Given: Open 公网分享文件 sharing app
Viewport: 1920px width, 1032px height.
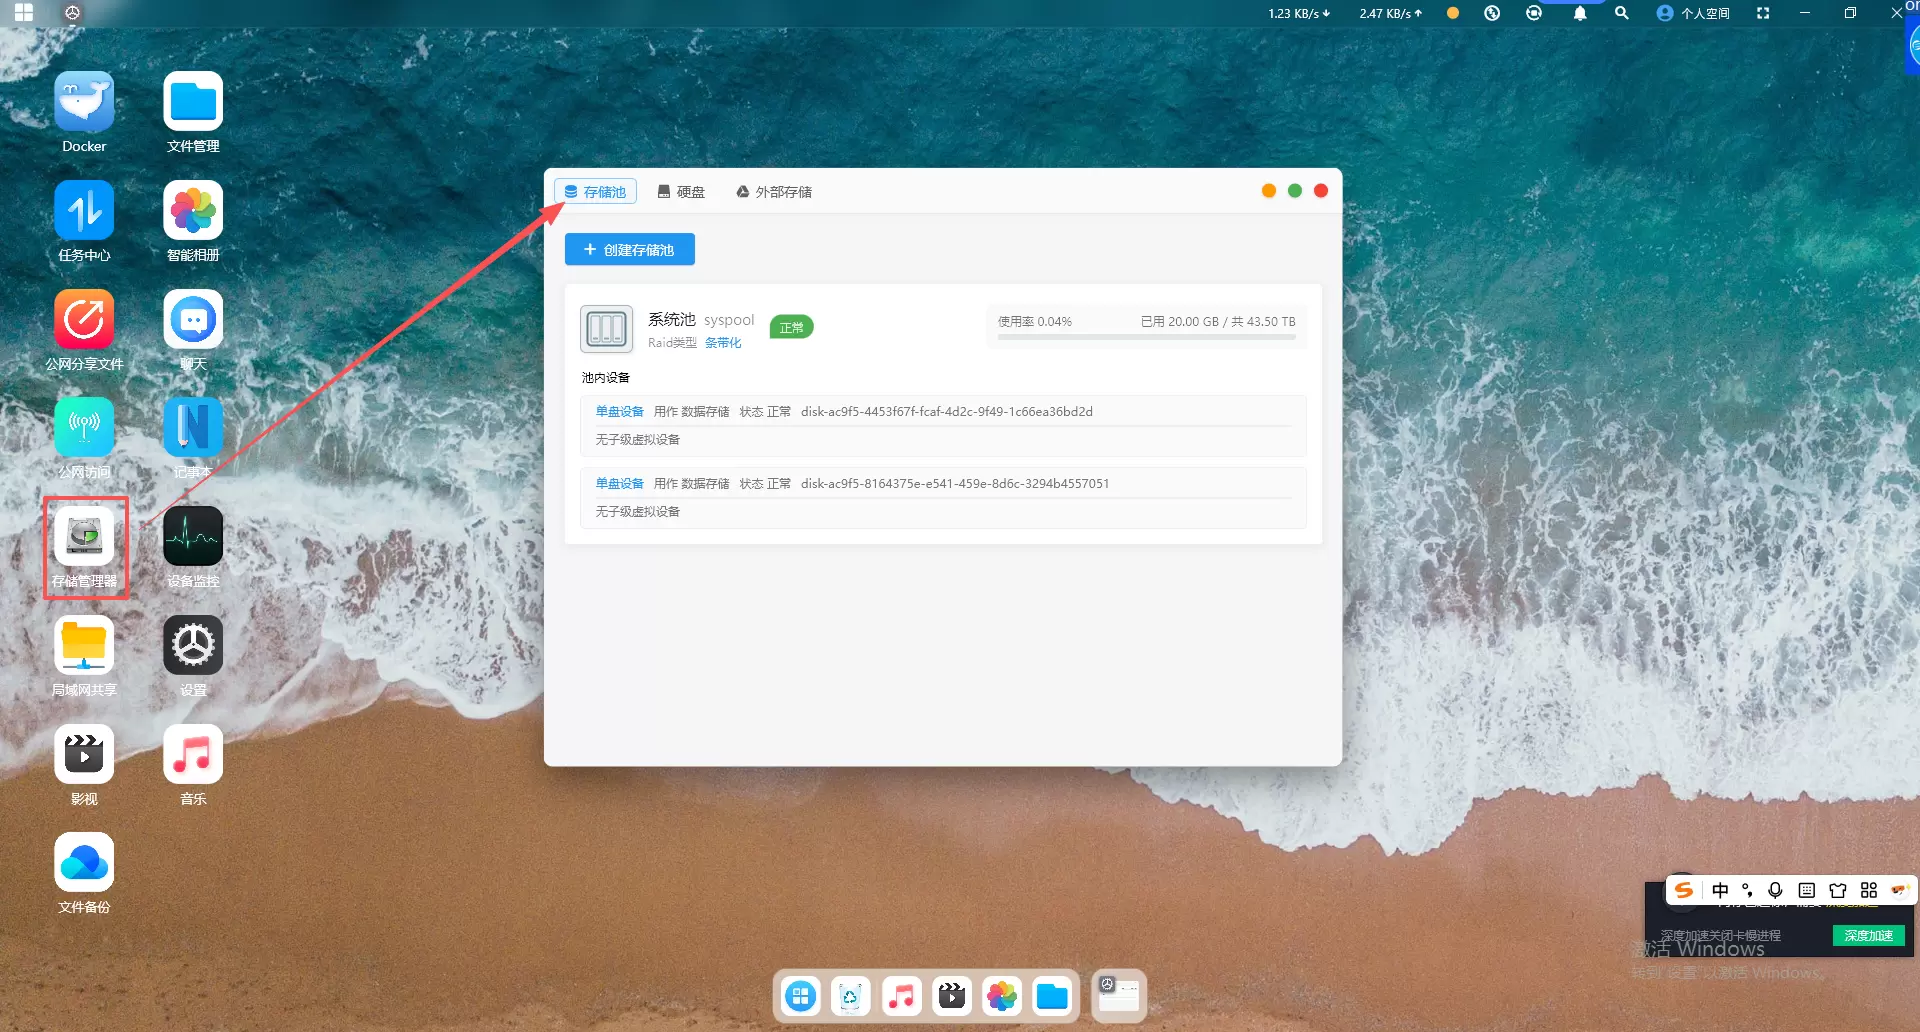Looking at the screenshot, I should coord(84,320).
